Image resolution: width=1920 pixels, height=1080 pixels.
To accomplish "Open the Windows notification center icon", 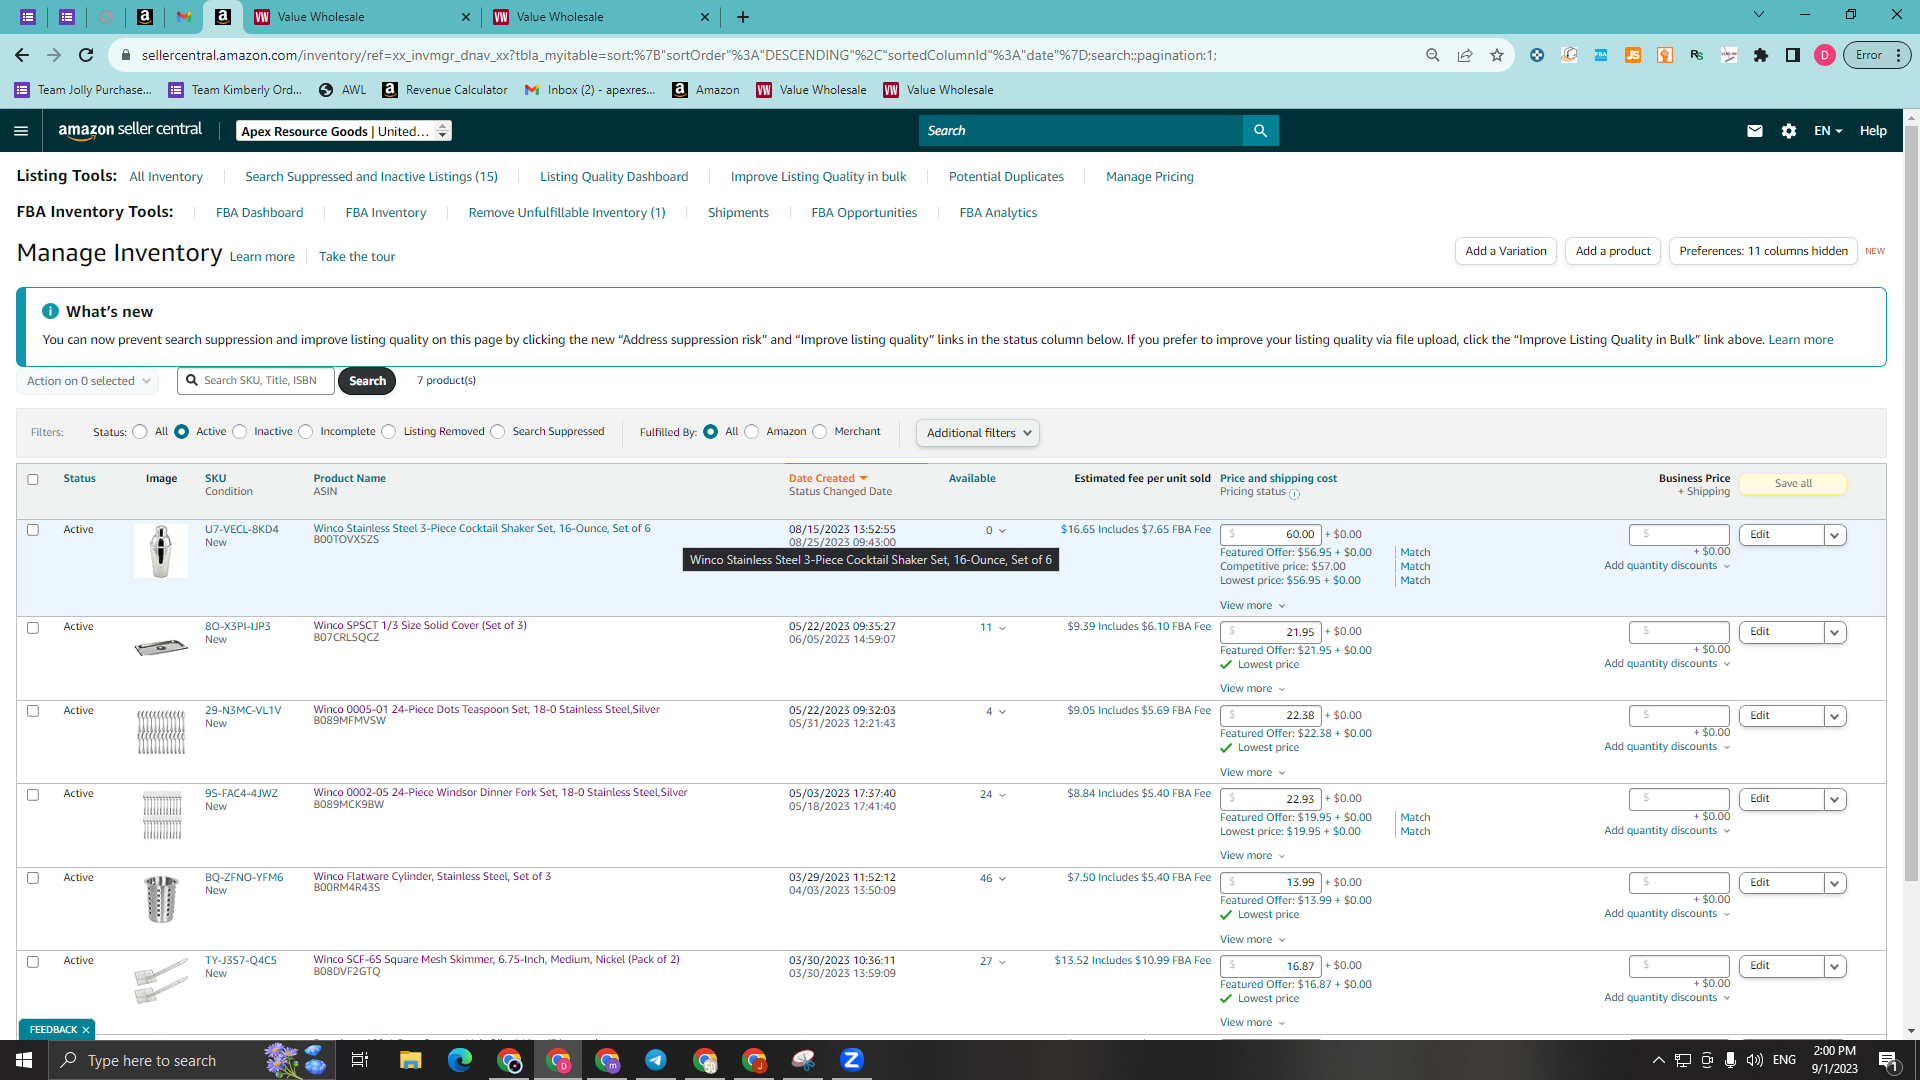I will (x=1888, y=1060).
